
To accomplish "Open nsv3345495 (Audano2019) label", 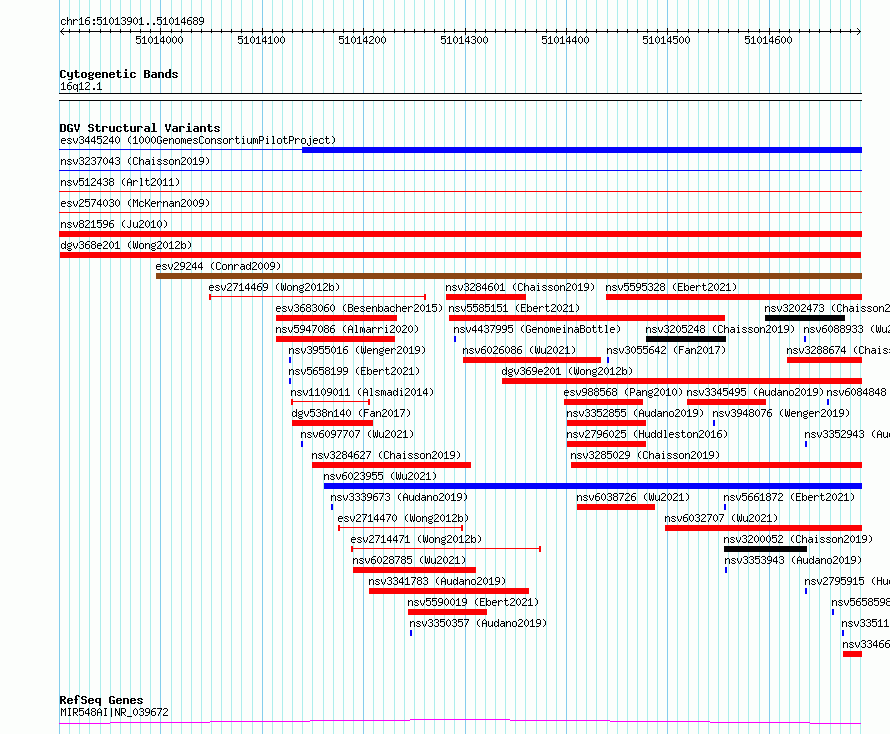I will (x=755, y=392).
